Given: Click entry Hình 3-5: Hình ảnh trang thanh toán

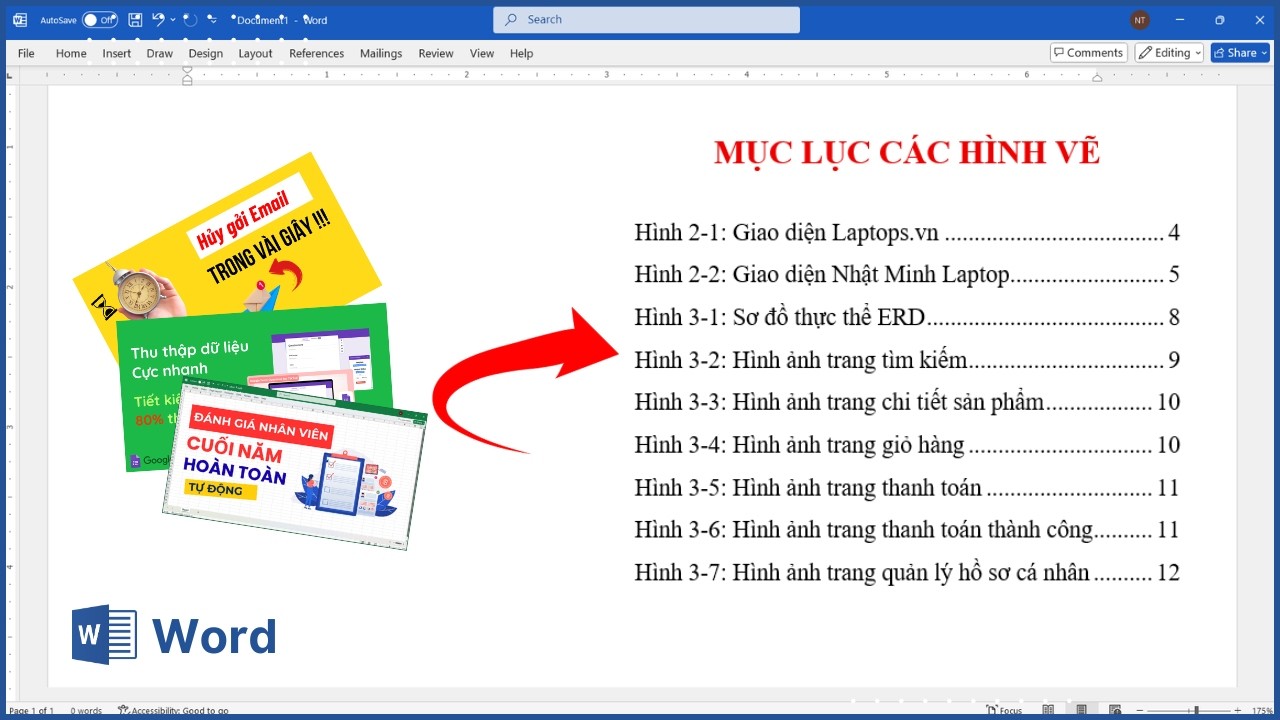Looking at the screenshot, I should 907,488.
